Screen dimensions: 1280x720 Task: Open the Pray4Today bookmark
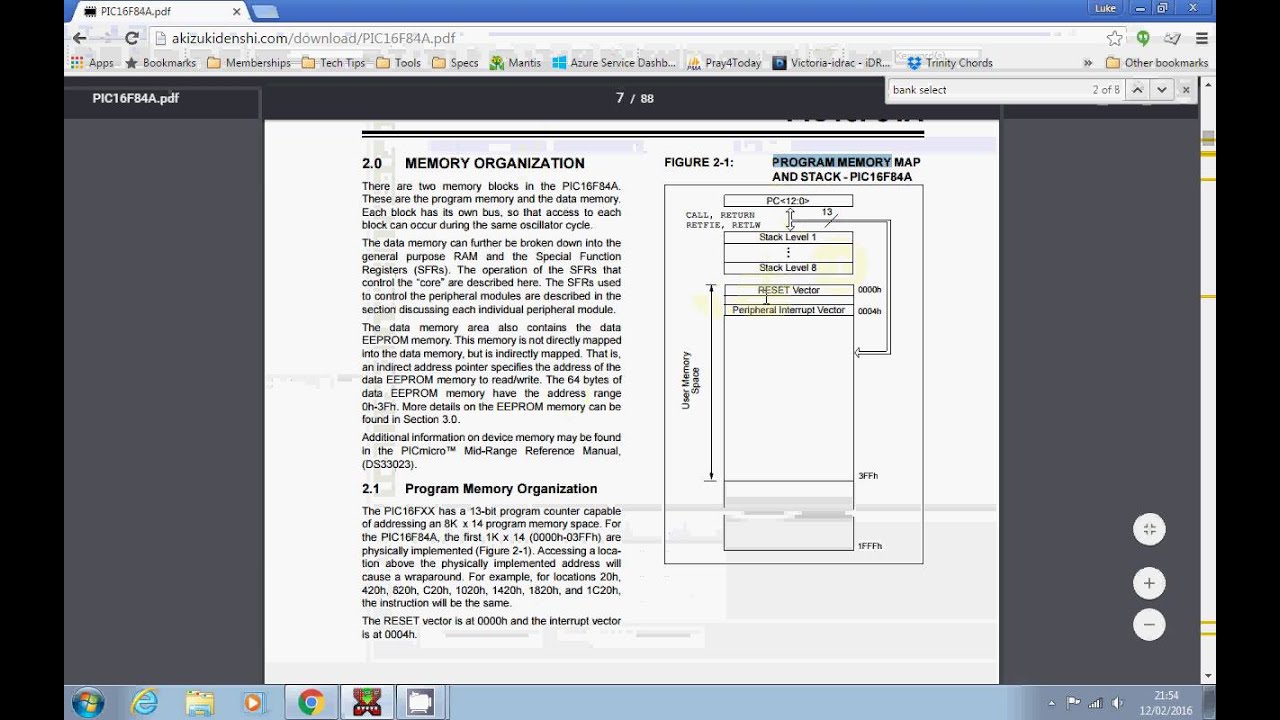point(725,62)
